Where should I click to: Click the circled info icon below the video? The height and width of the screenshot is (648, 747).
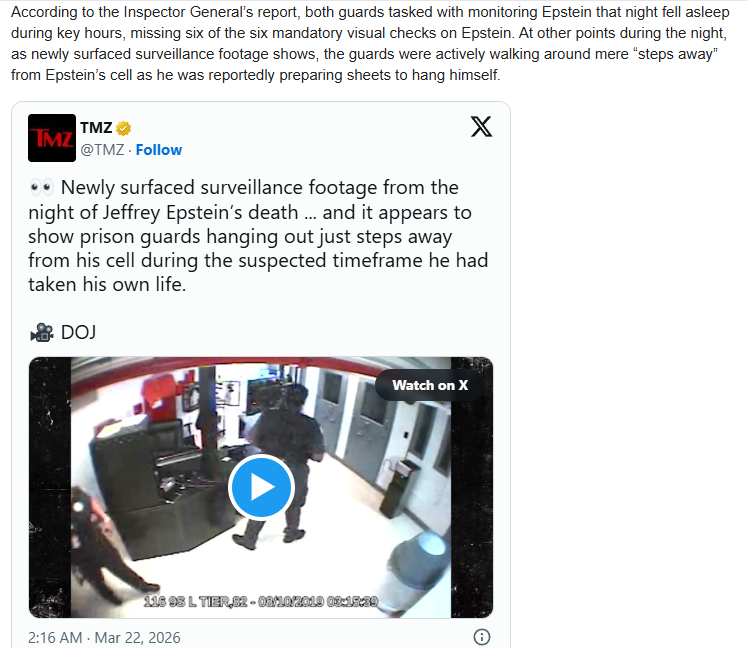(482, 637)
